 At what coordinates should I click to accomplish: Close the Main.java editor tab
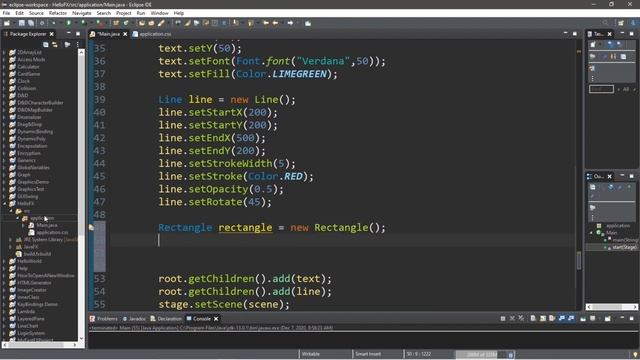[125, 34]
